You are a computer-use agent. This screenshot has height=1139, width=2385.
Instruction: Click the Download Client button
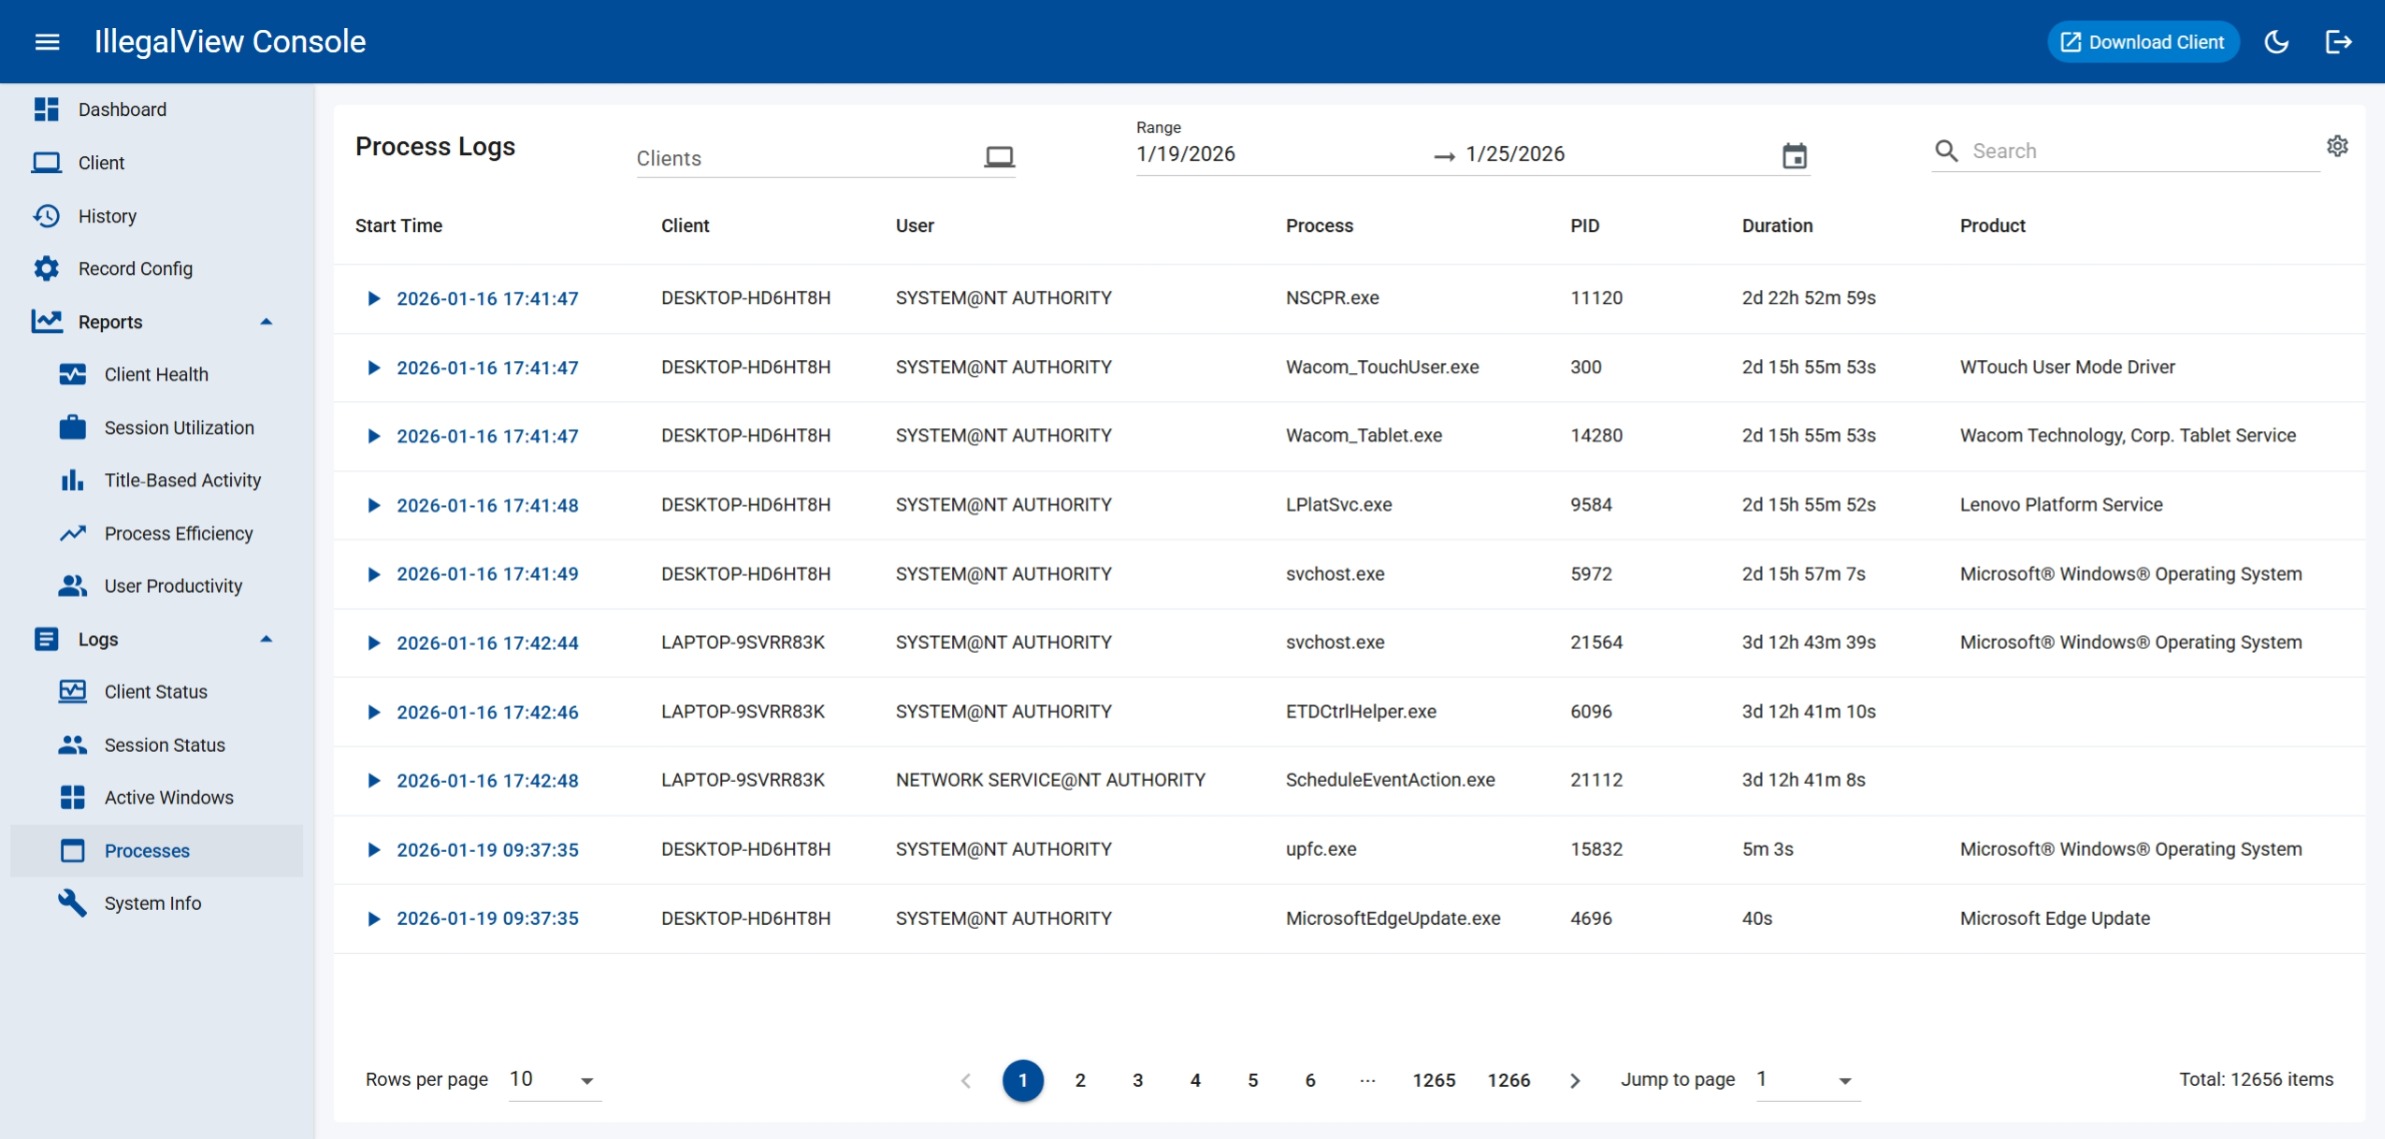coord(2142,42)
